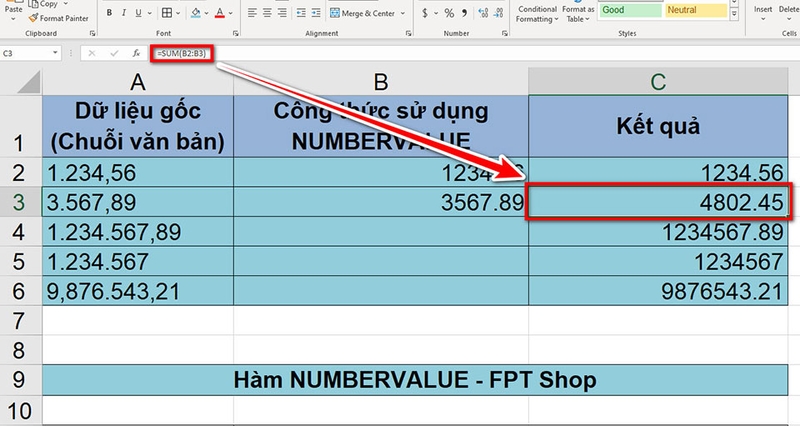Open Format as Table menu
Image resolution: width=800 pixels, height=426 pixels.
[578, 14]
